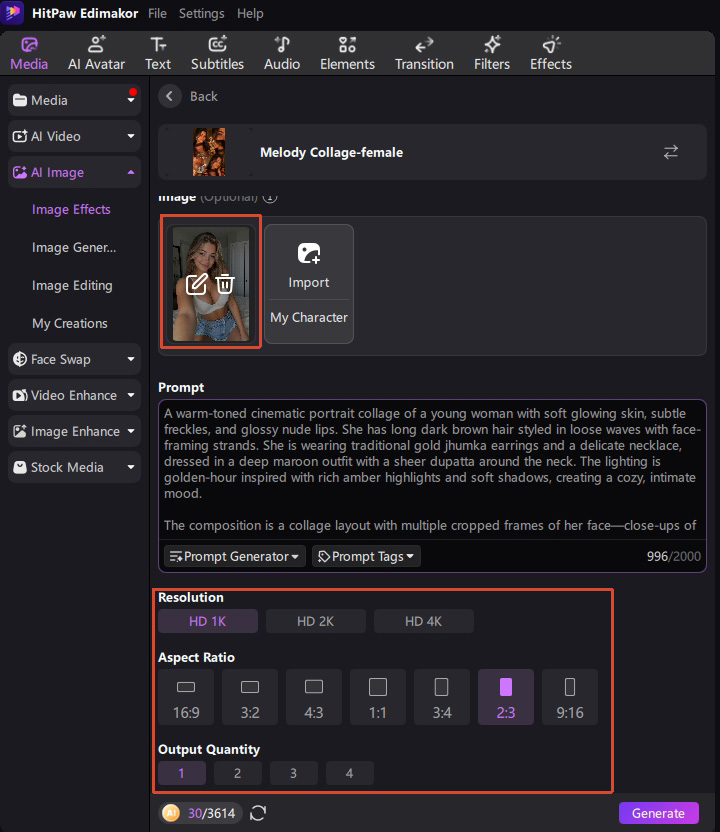
Task: Select HD 4K resolution
Action: pos(423,621)
